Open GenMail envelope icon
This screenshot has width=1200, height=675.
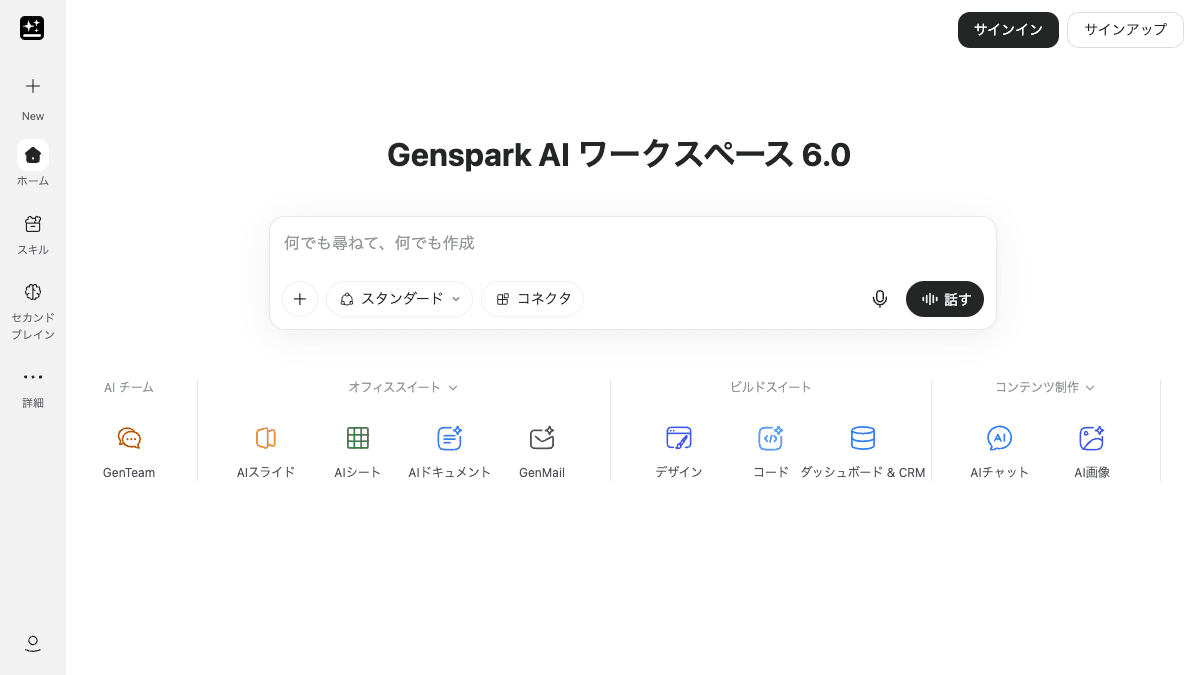tap(542, 438)
